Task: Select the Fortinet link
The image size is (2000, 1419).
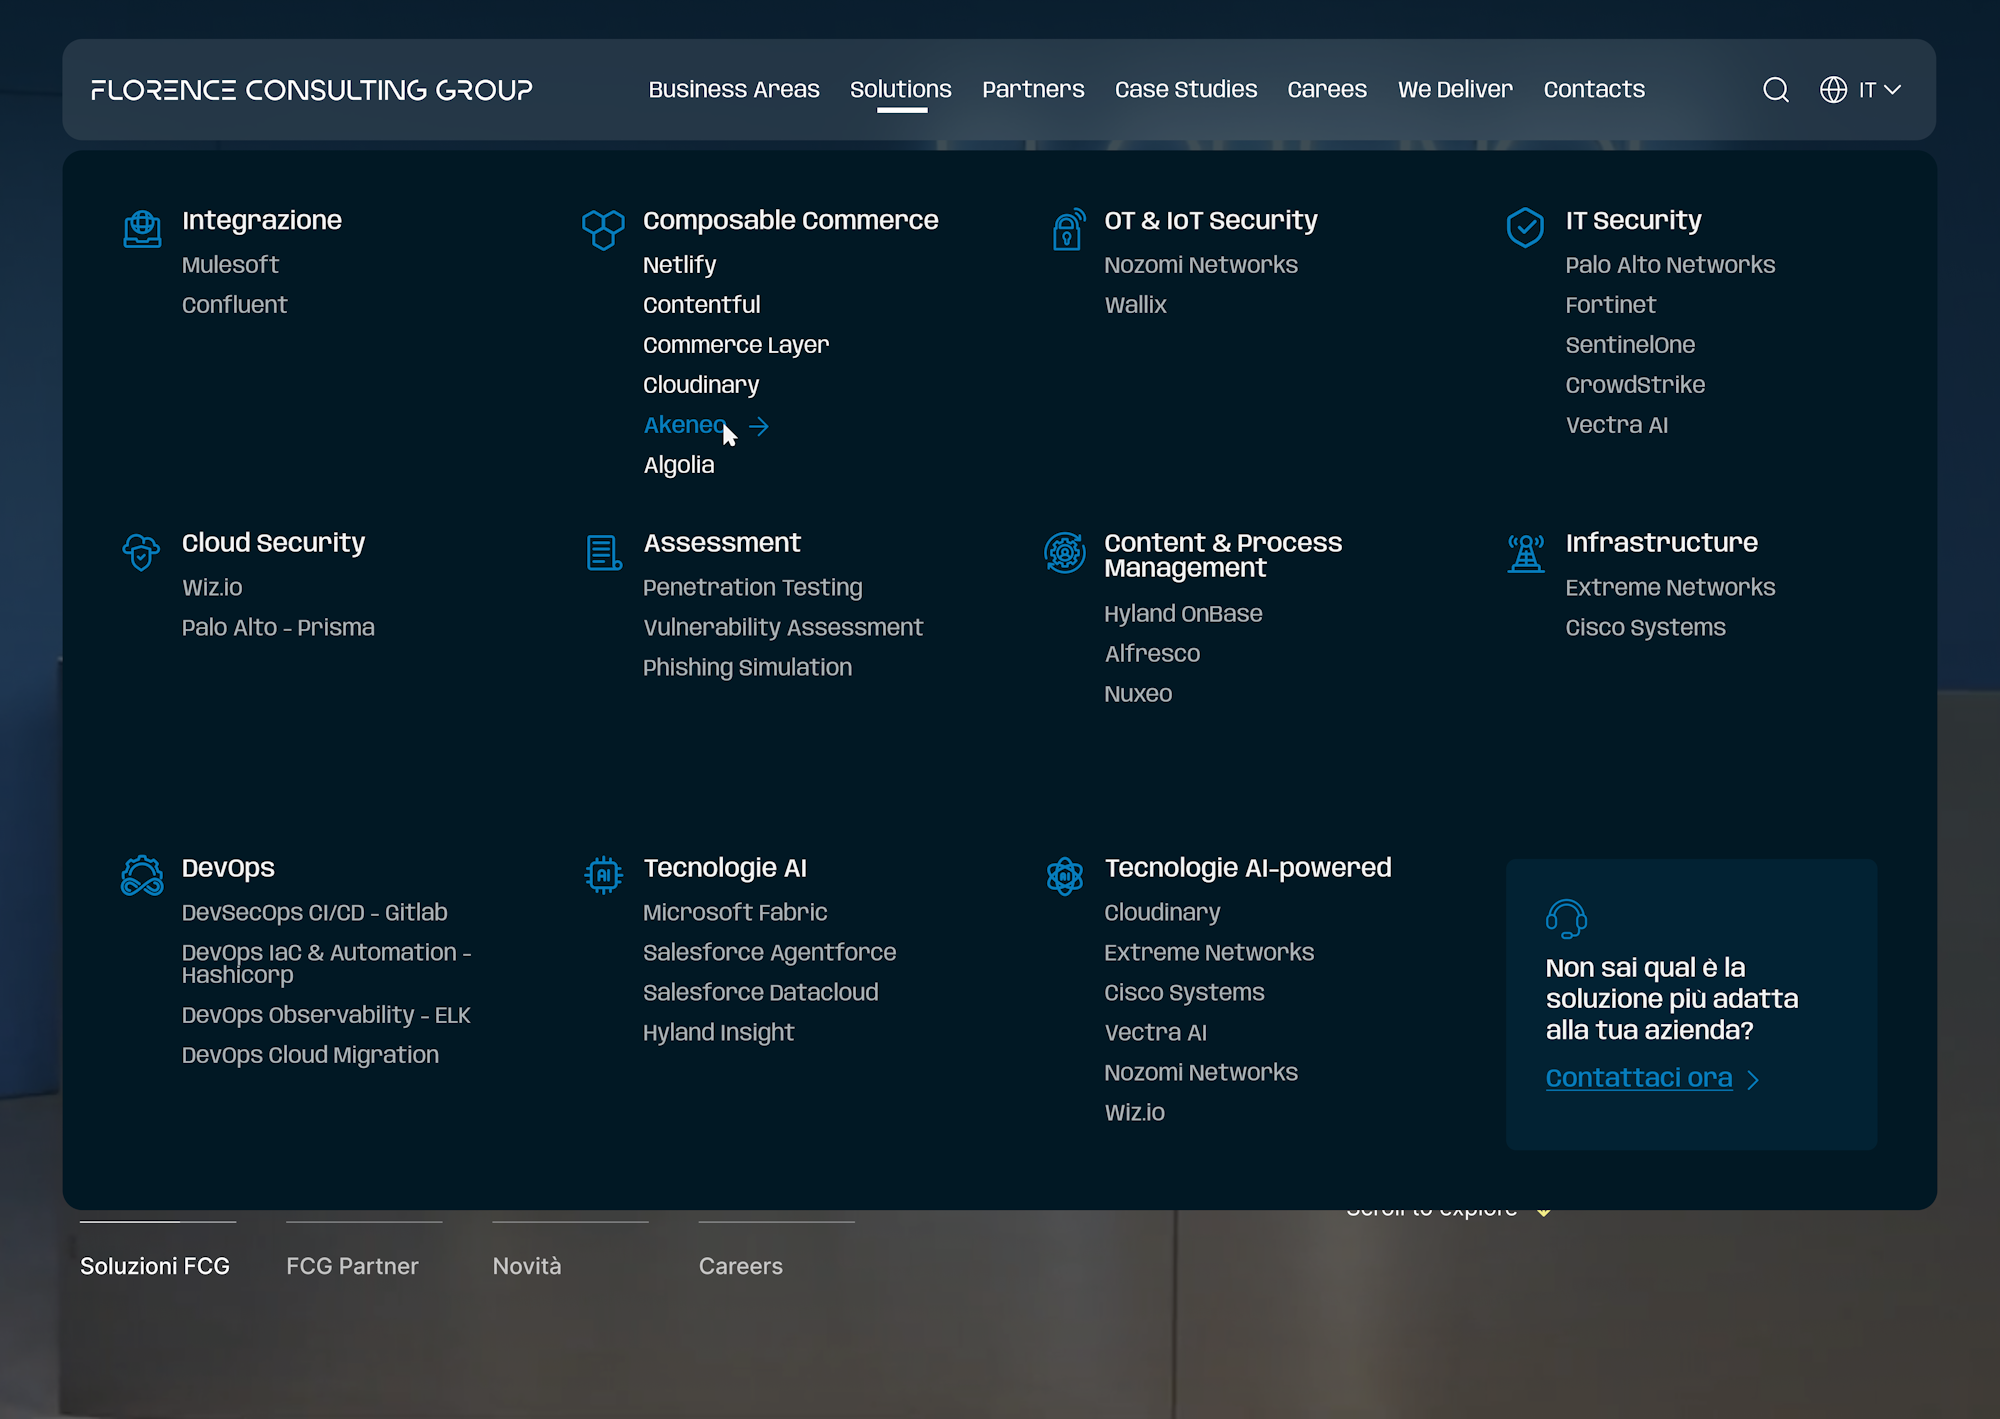Action: (1610, 305)
